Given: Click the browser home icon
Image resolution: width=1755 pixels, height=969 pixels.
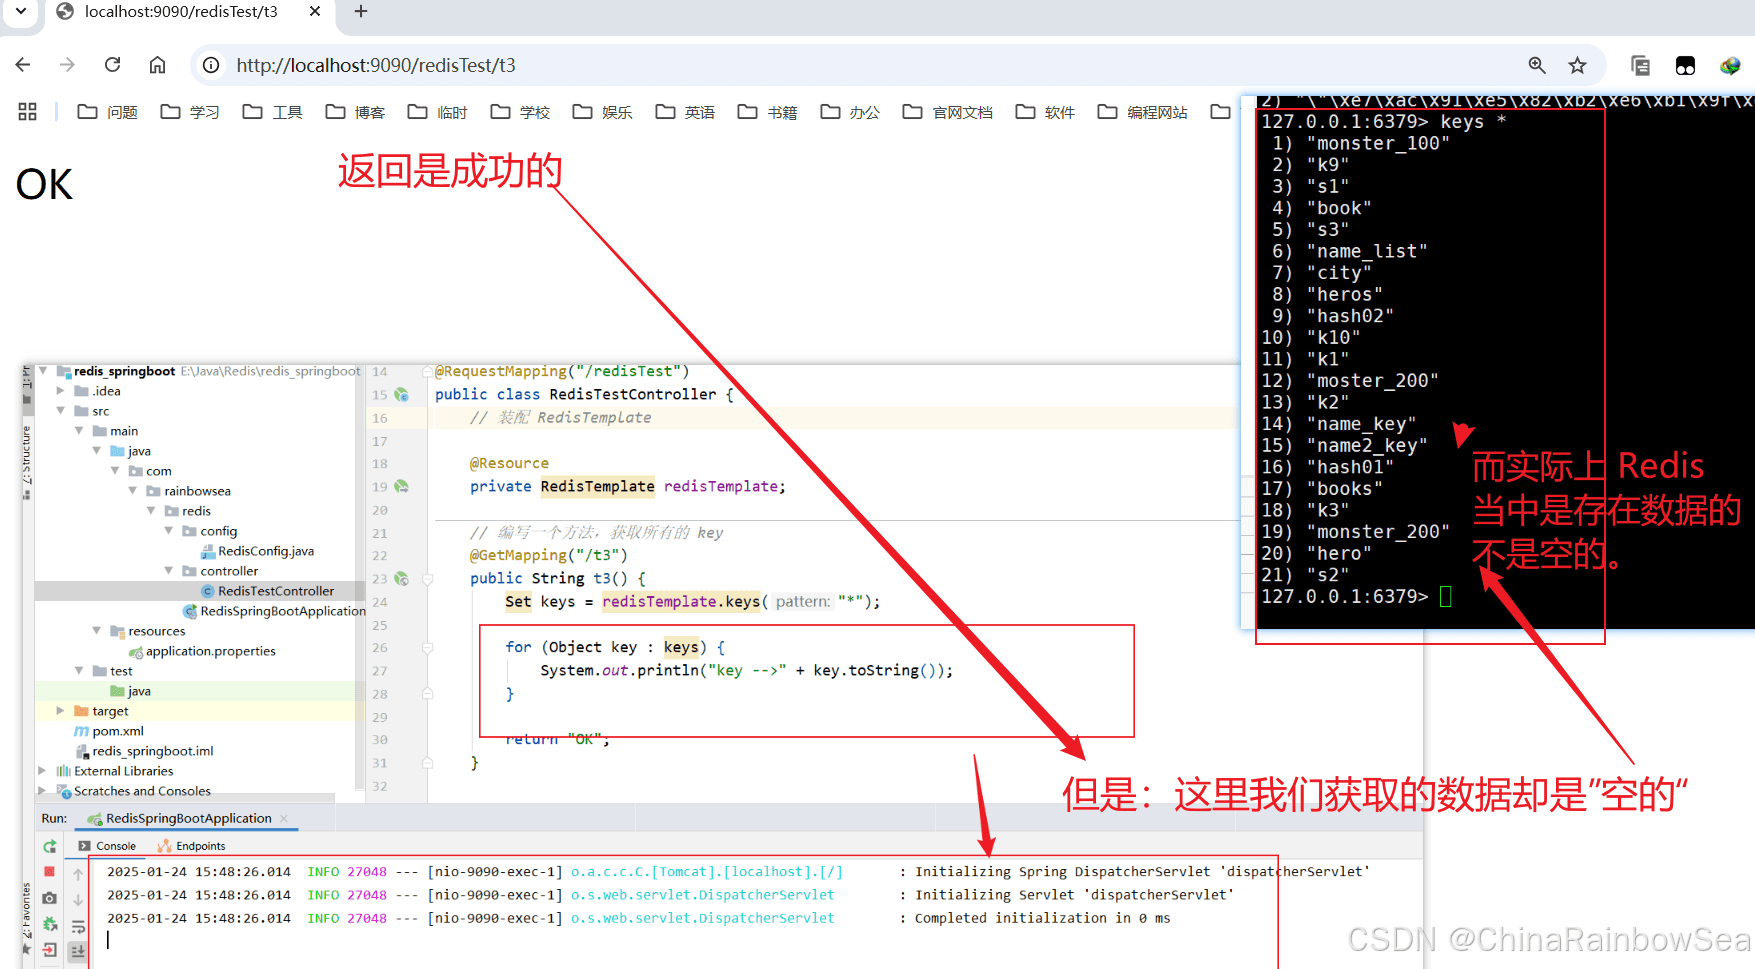Looking at the screenshot, I should 157,65.
